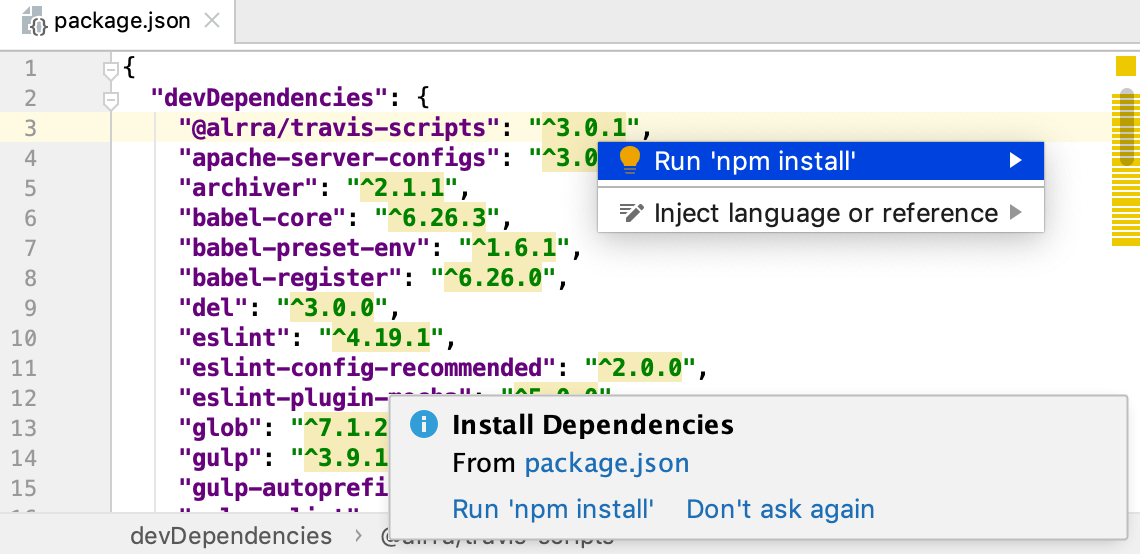The height and width of the screenshot is (554, 1140).
Task: Click the Don't ask again link
Action: coord(780,509)
